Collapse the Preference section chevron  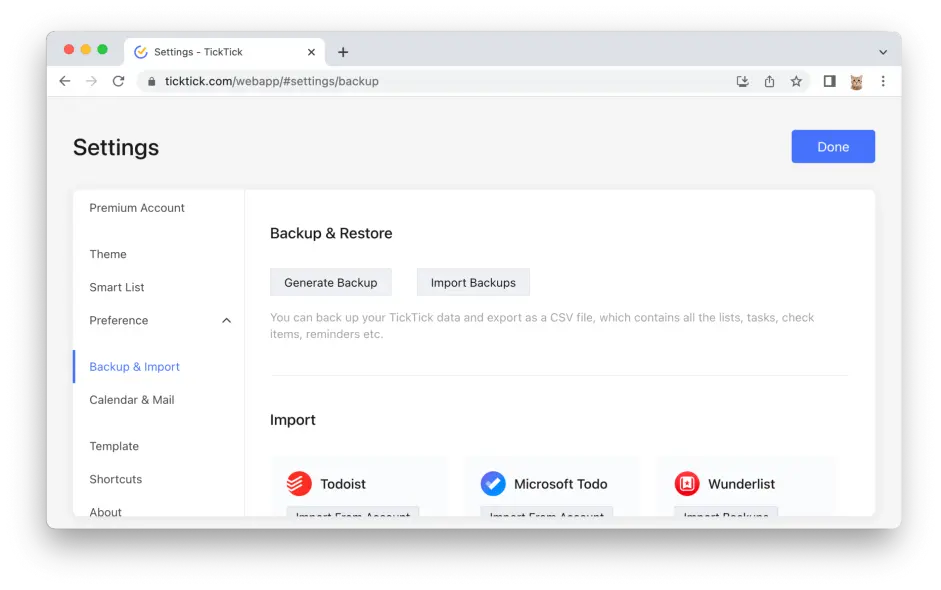coord(226,321)
